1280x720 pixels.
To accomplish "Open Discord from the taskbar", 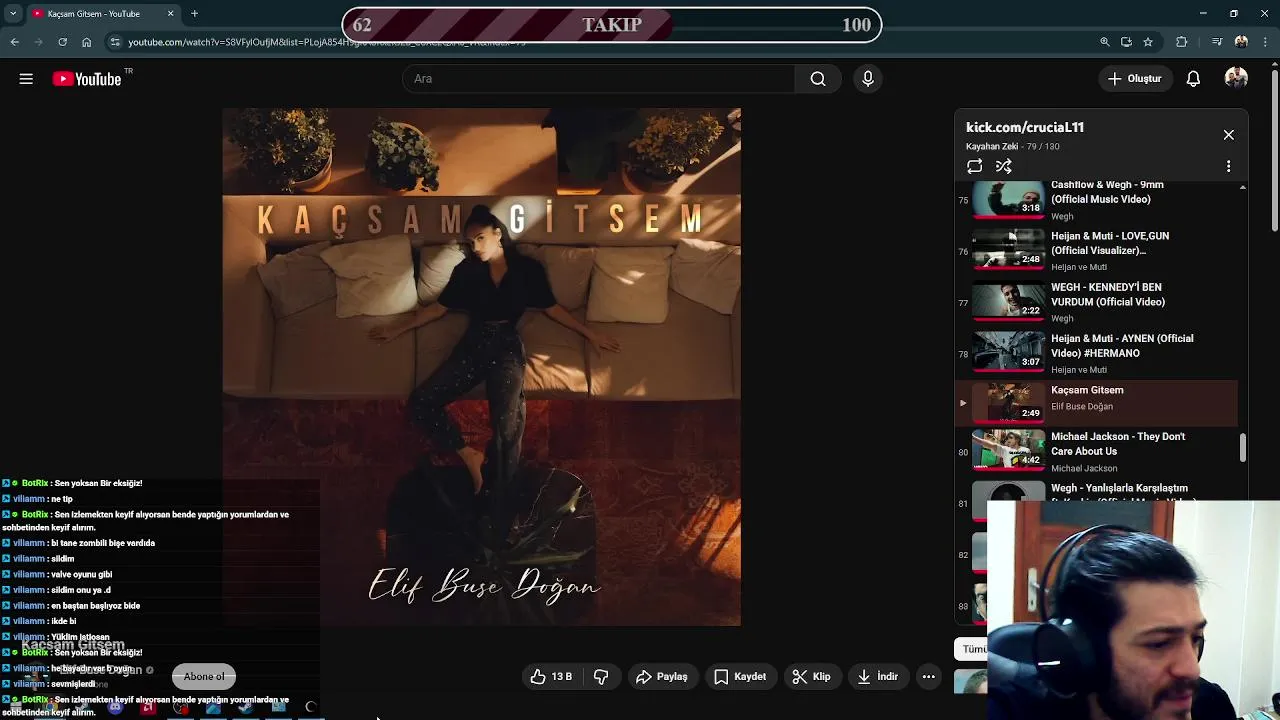I will coord(115,708).
